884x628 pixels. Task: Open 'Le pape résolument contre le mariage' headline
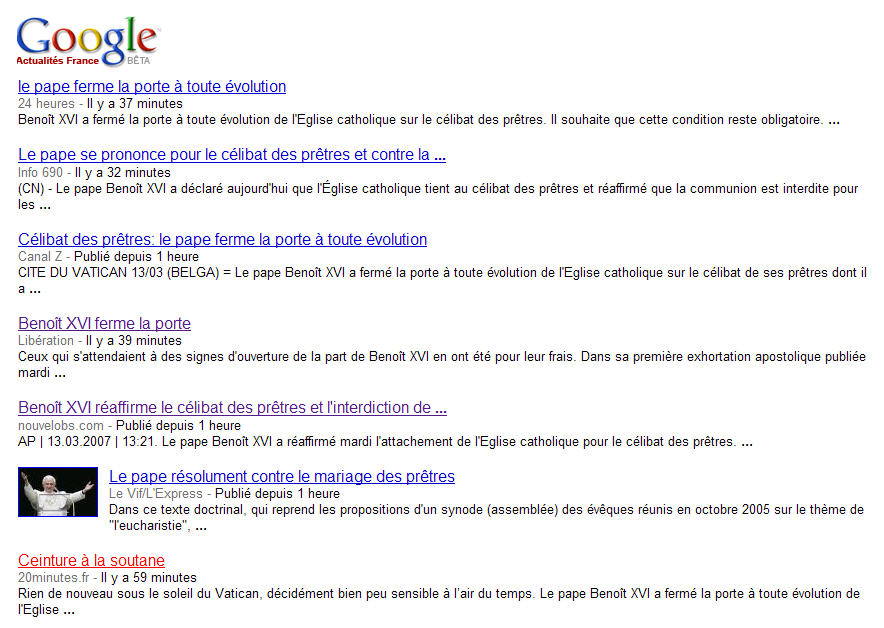pyautogui.click(x=281, y=477)
